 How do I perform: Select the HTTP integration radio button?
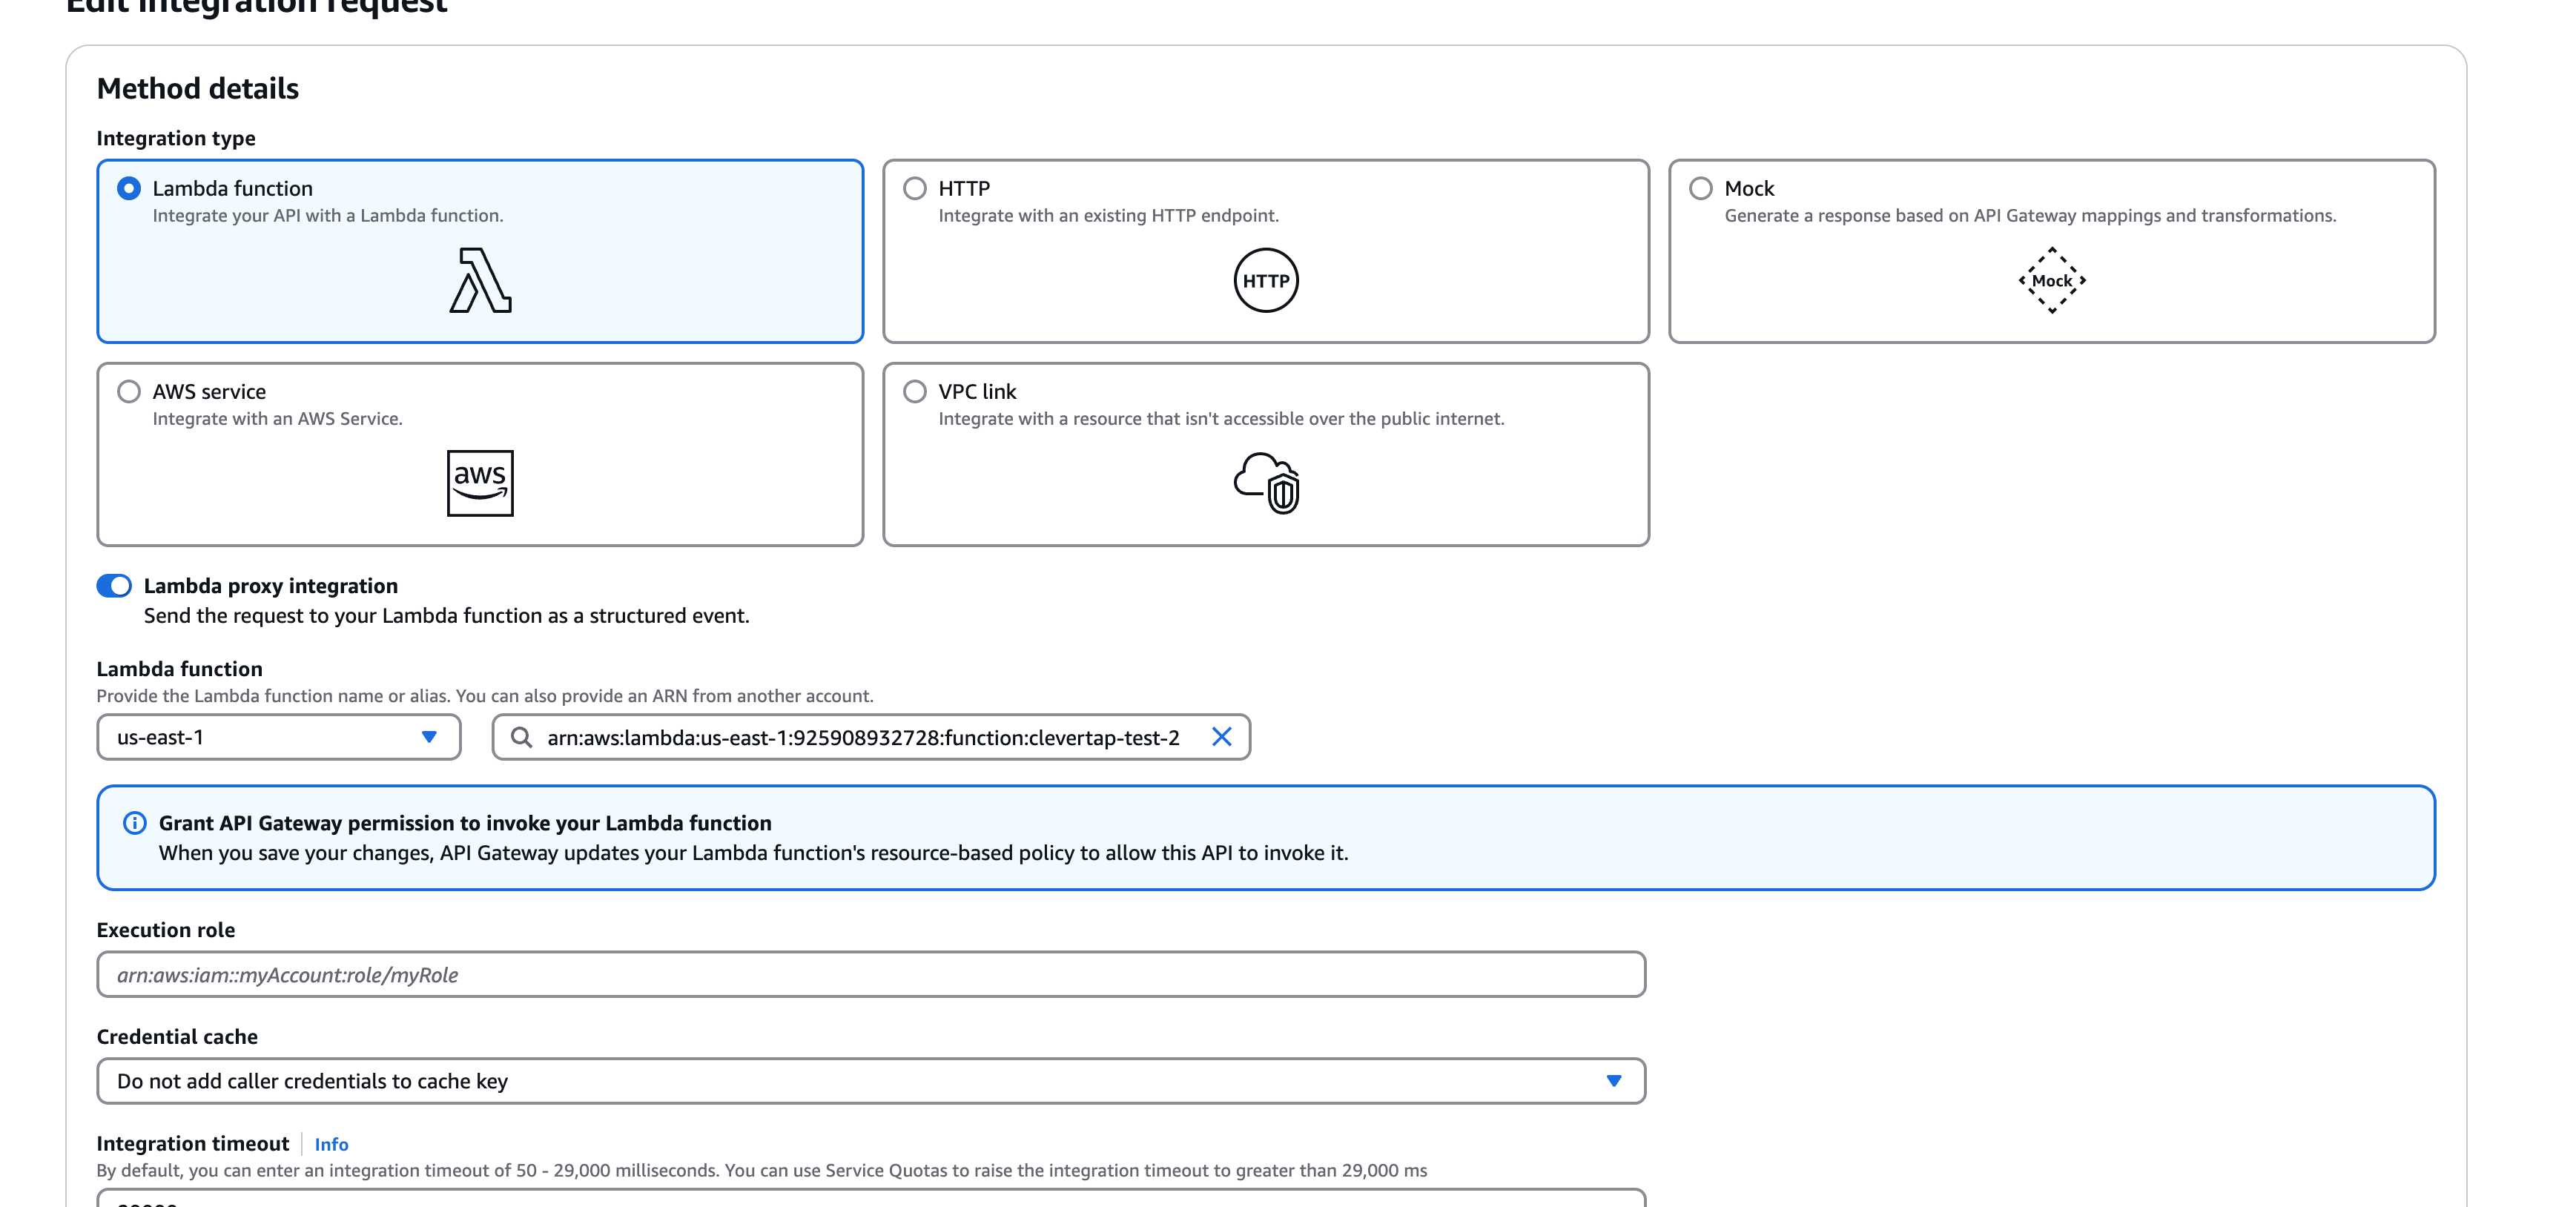click(x=914, y=188)
